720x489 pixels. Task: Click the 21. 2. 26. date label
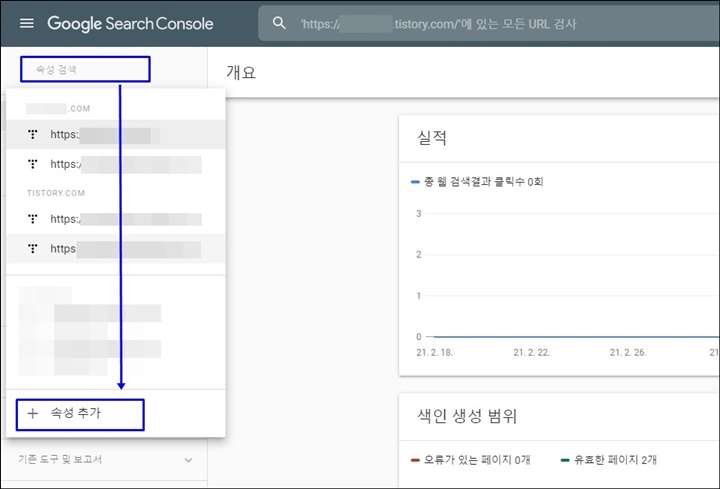click(628, 353)
